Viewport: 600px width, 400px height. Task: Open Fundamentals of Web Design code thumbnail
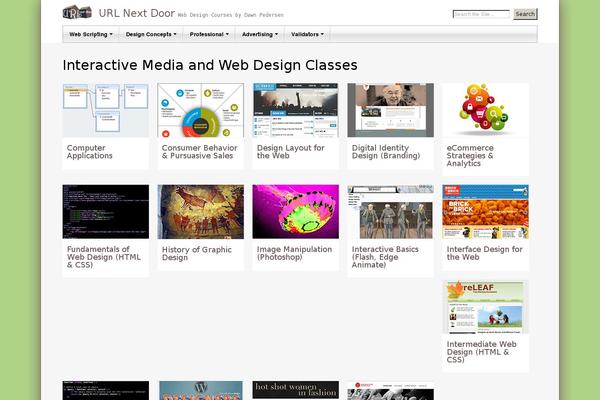106,212
